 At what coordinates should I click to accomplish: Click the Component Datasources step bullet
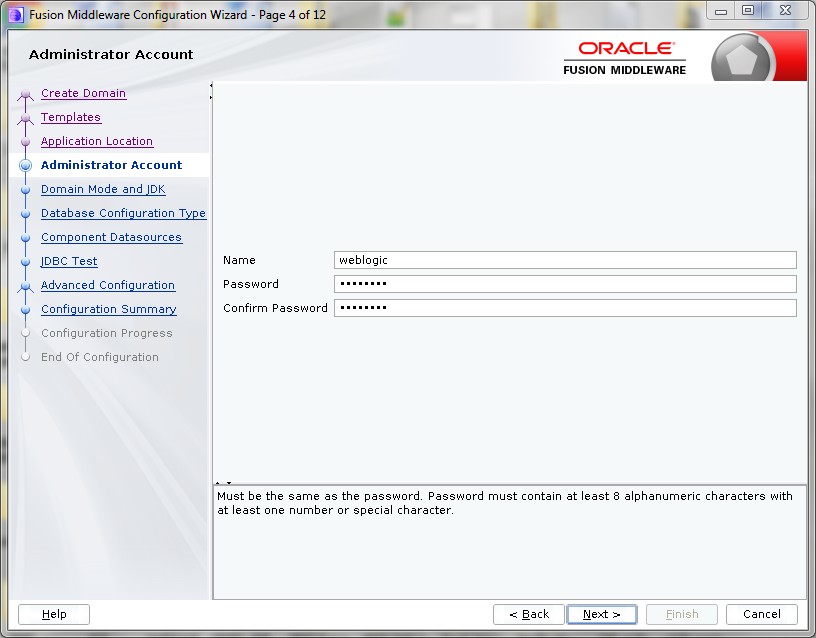click(26, 237)
